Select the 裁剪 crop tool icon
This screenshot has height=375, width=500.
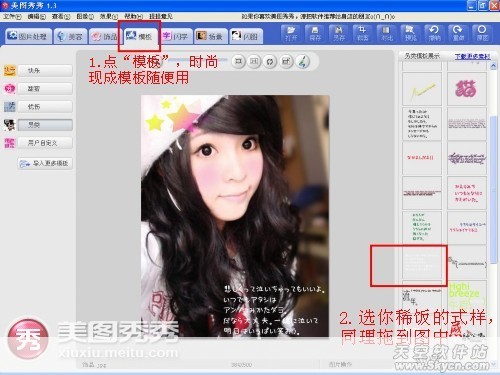point(363,34)
